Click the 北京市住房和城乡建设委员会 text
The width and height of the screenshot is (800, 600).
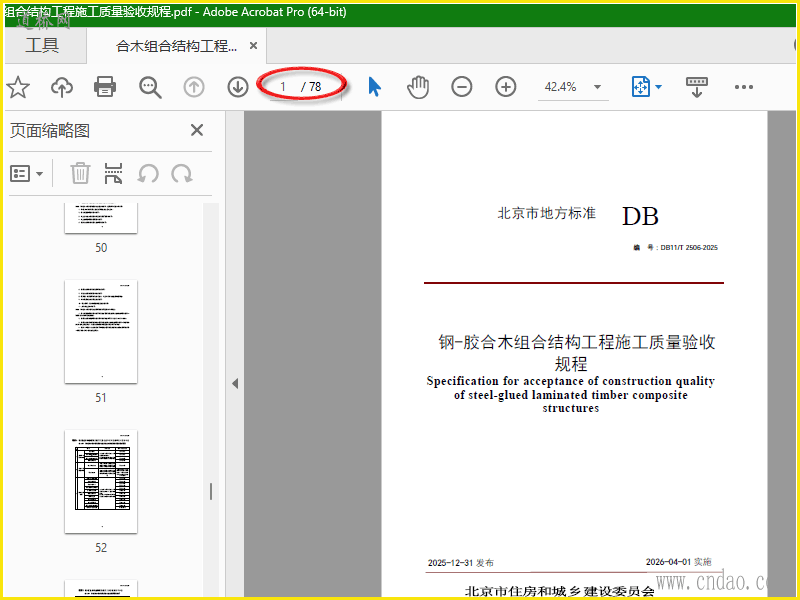(560, 591)
